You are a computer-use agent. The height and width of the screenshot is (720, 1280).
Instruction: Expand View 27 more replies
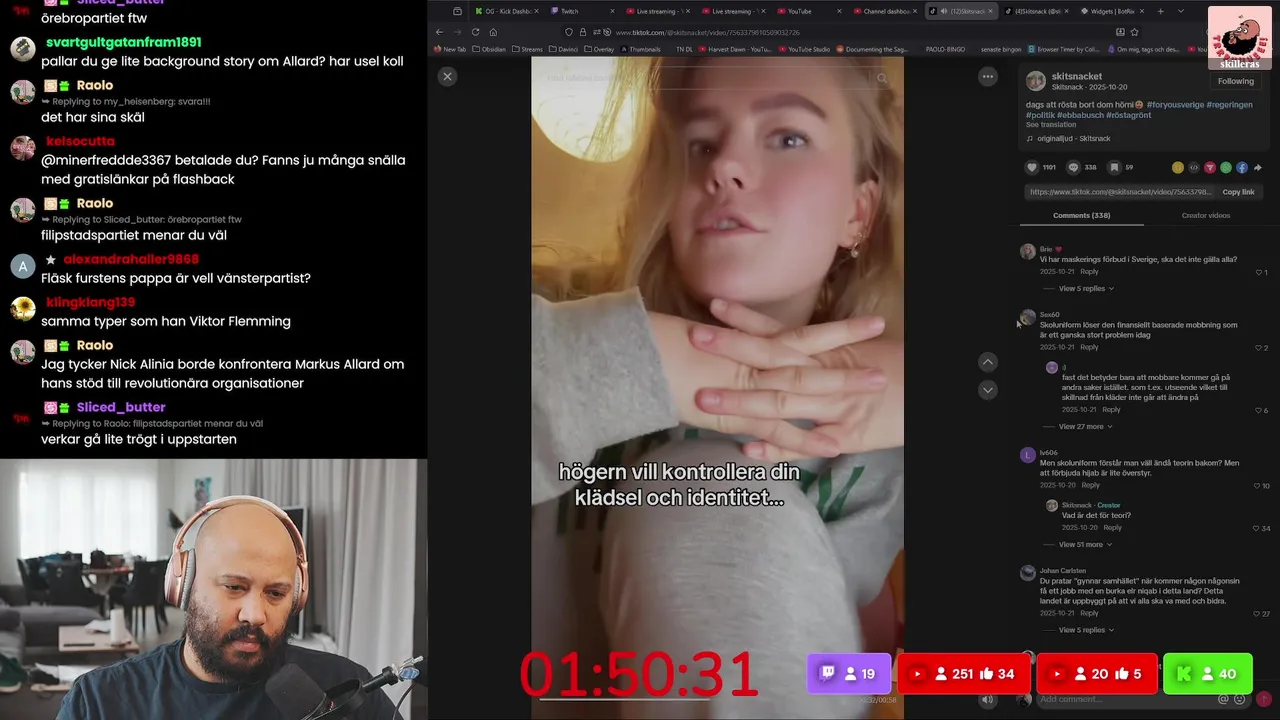[1085, 427]
